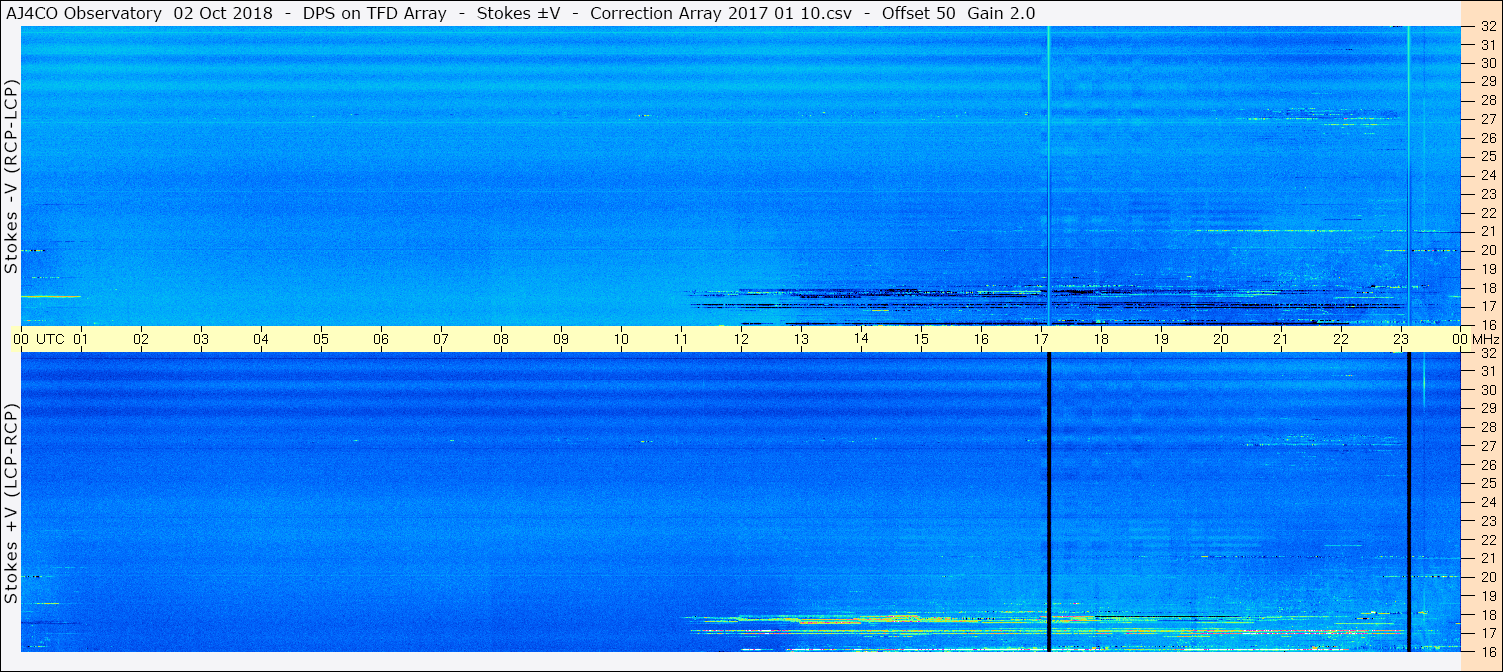The height and width of the screenshot is (672, 1503).
Task: Select hour 15 on the time axis
Action: tap(921, 339)
